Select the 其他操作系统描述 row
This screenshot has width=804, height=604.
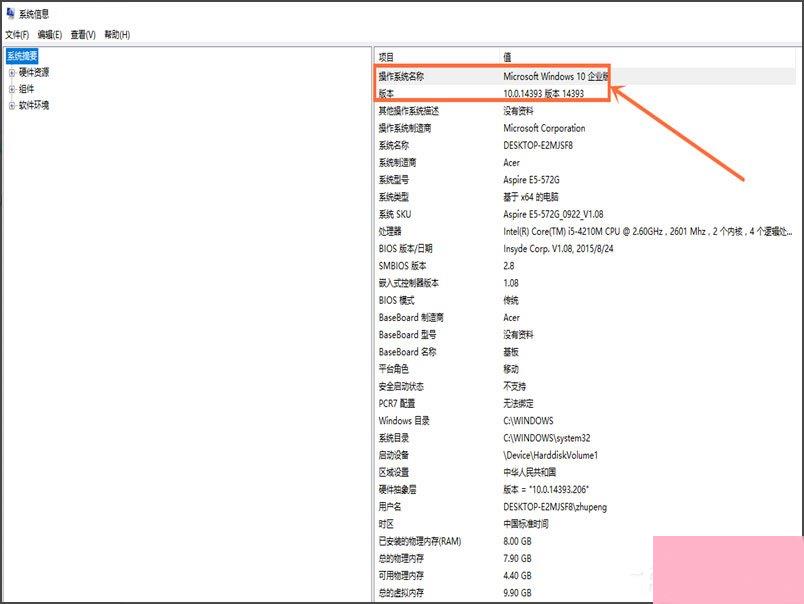pos(585,111)
